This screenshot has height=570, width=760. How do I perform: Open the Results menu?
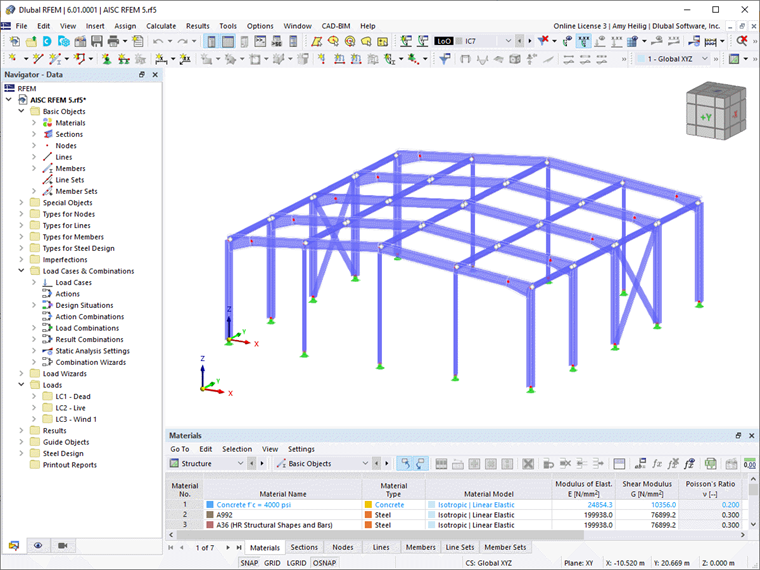click(198, 26)
